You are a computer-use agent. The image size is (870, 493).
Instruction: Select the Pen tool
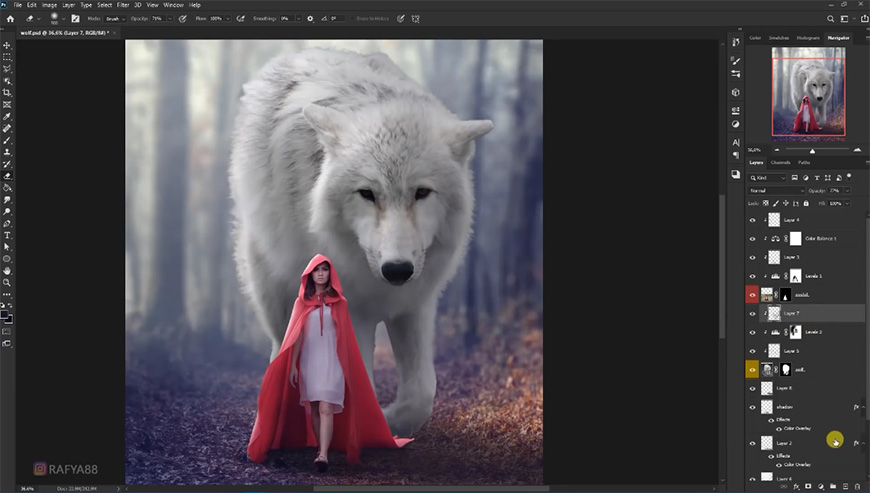pos(7,224)
